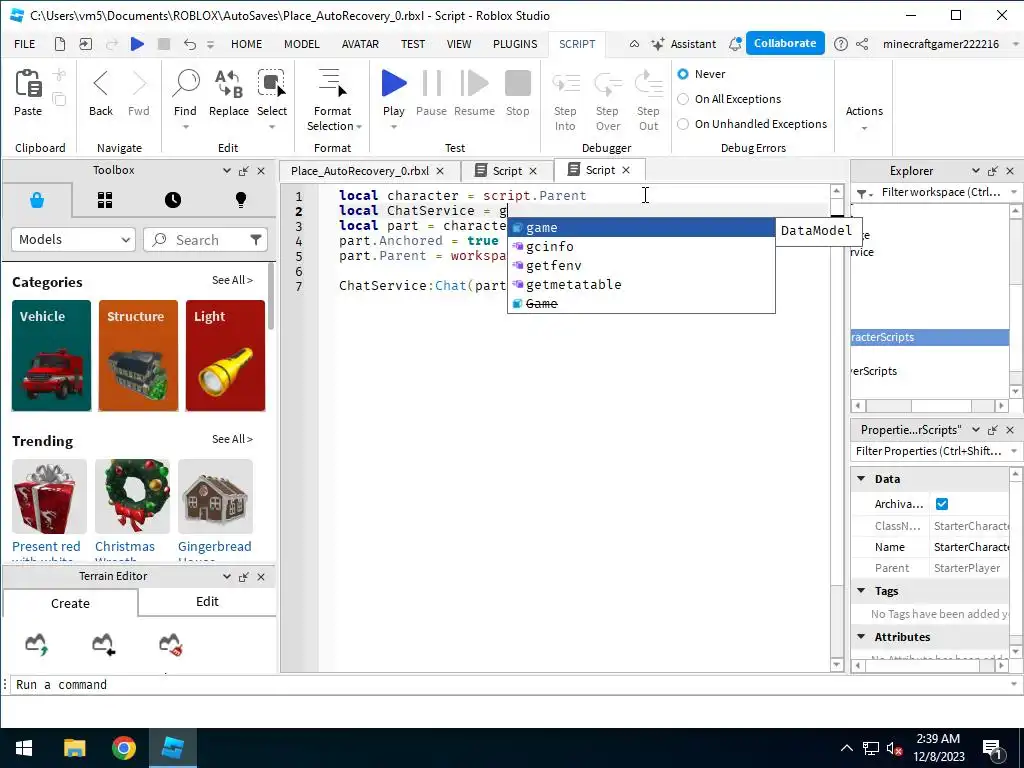Open Toolbox panel options chevron
Viewport: 1024px width, 768px height.
point(227,170)
